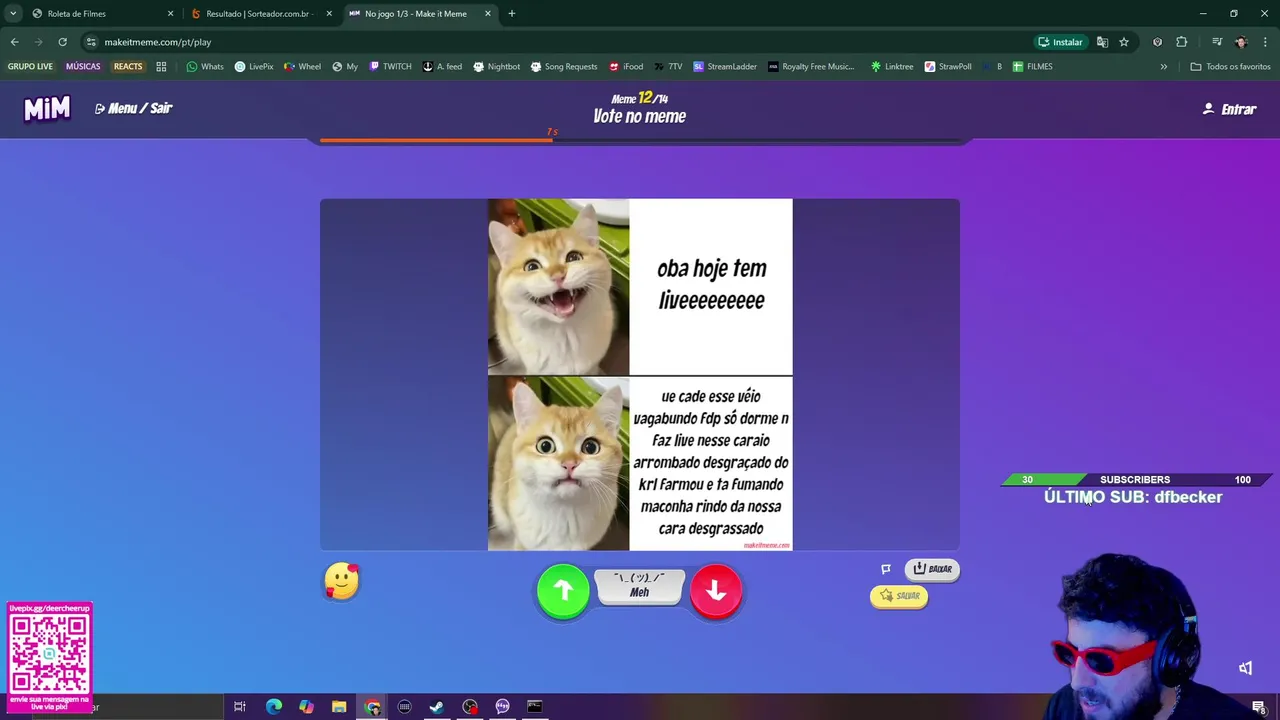Open the Royalty Free Music bookmark

point(811,67)
